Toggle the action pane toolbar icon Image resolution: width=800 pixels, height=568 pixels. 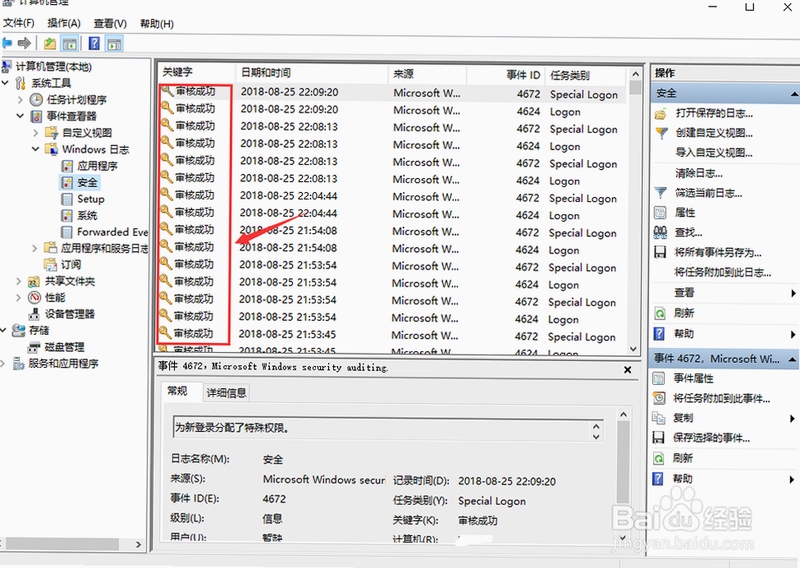point(114,43)
